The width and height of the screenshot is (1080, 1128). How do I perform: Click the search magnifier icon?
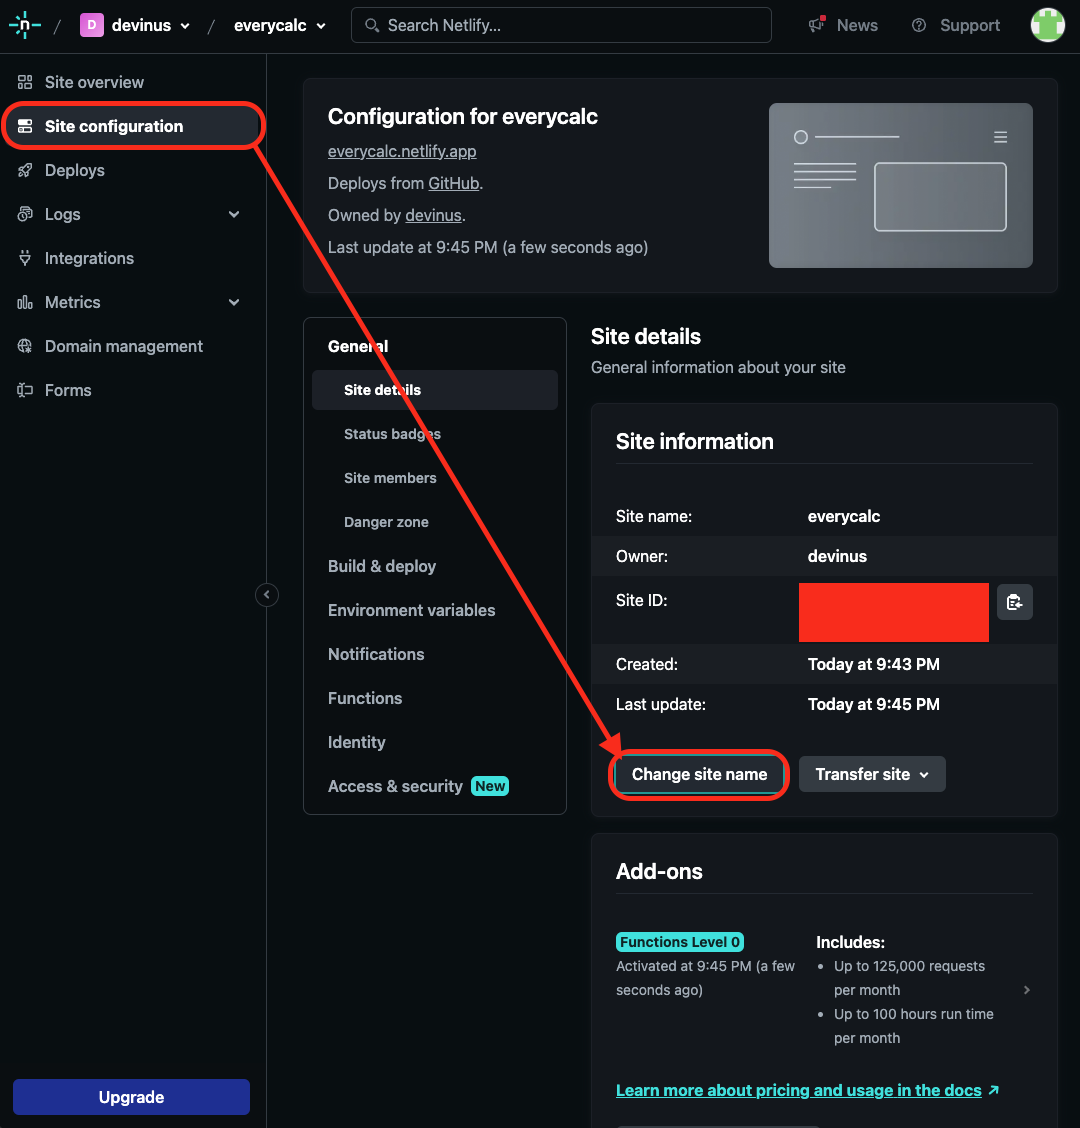click(371, 25)
